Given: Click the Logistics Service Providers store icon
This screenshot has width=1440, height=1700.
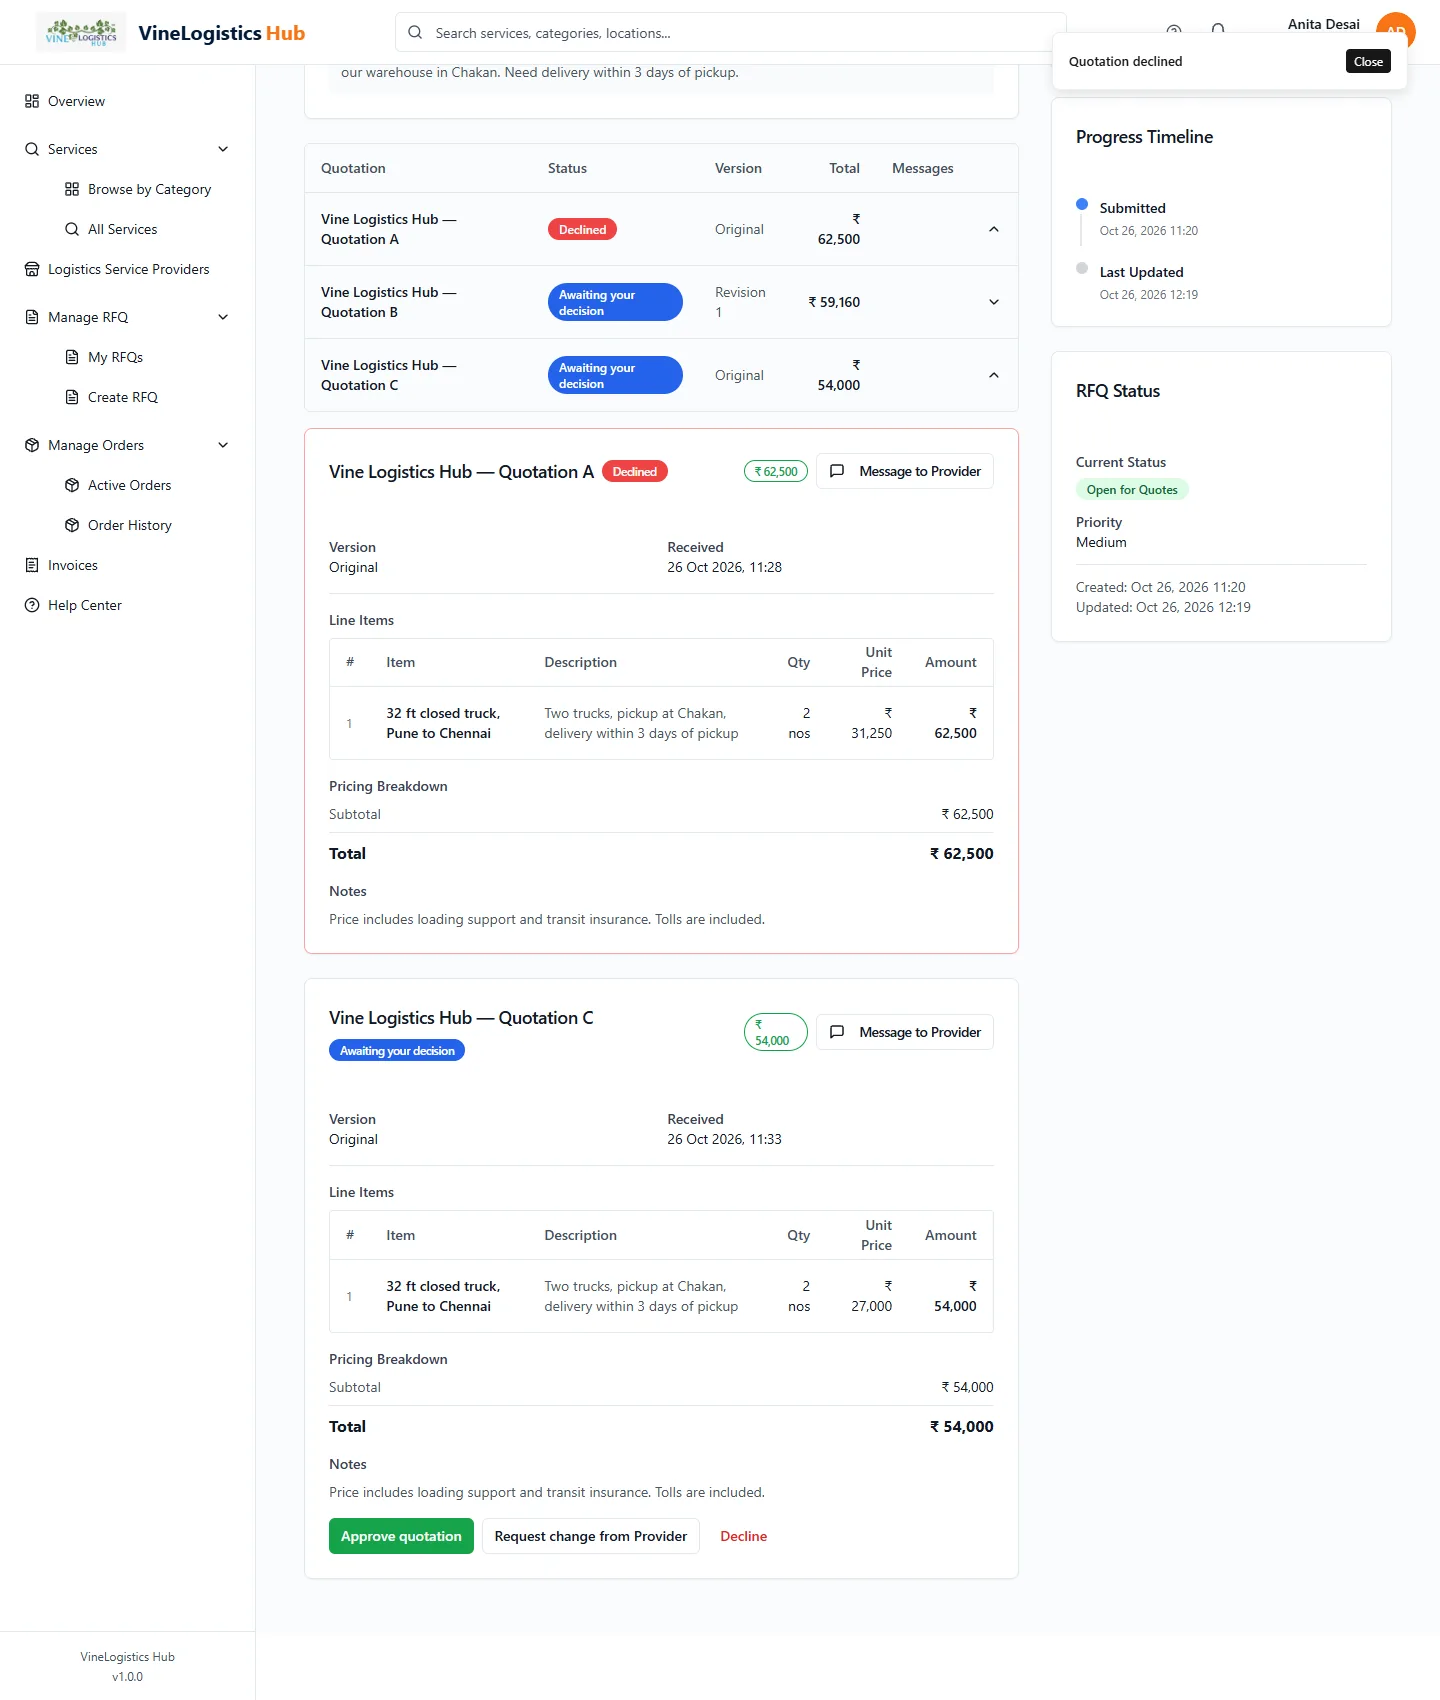Looking at the screenshot, I should [x=32, y=269].
